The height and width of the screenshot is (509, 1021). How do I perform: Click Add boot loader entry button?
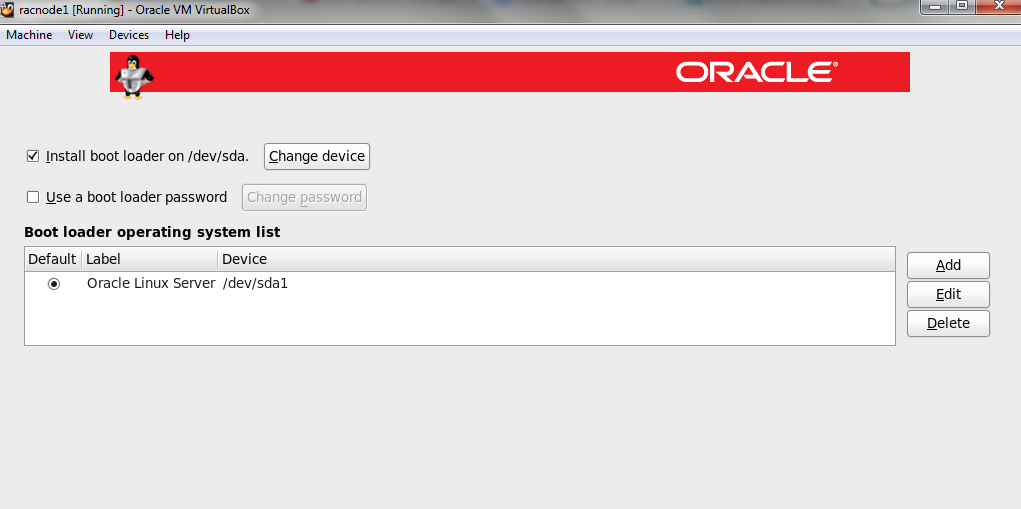pyautogui.click(x=948, y=266)
